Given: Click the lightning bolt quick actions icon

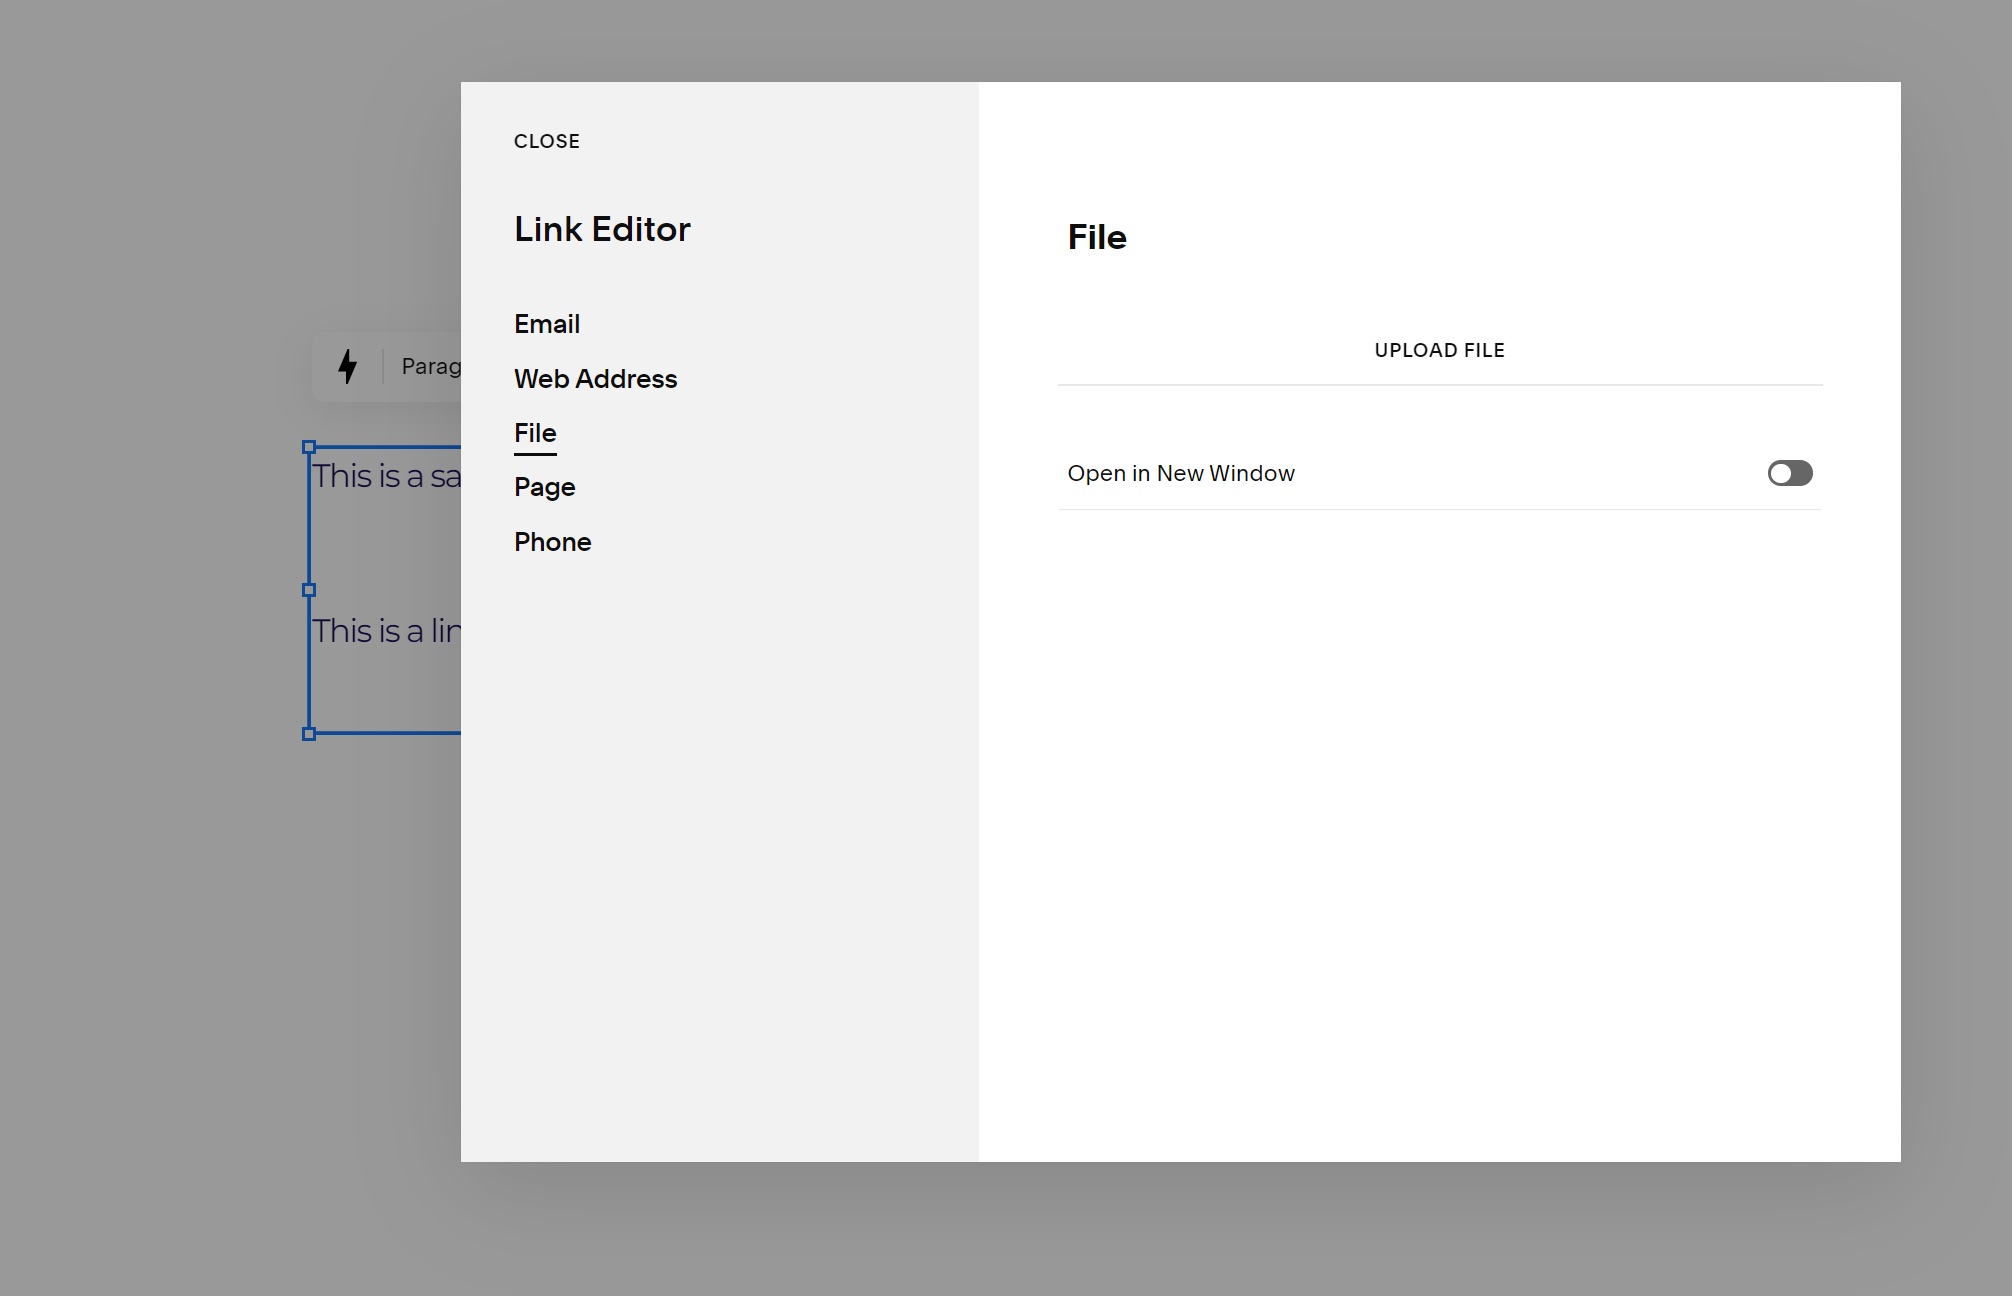Looking at the screenshot, I should click(x=348, y=366).
